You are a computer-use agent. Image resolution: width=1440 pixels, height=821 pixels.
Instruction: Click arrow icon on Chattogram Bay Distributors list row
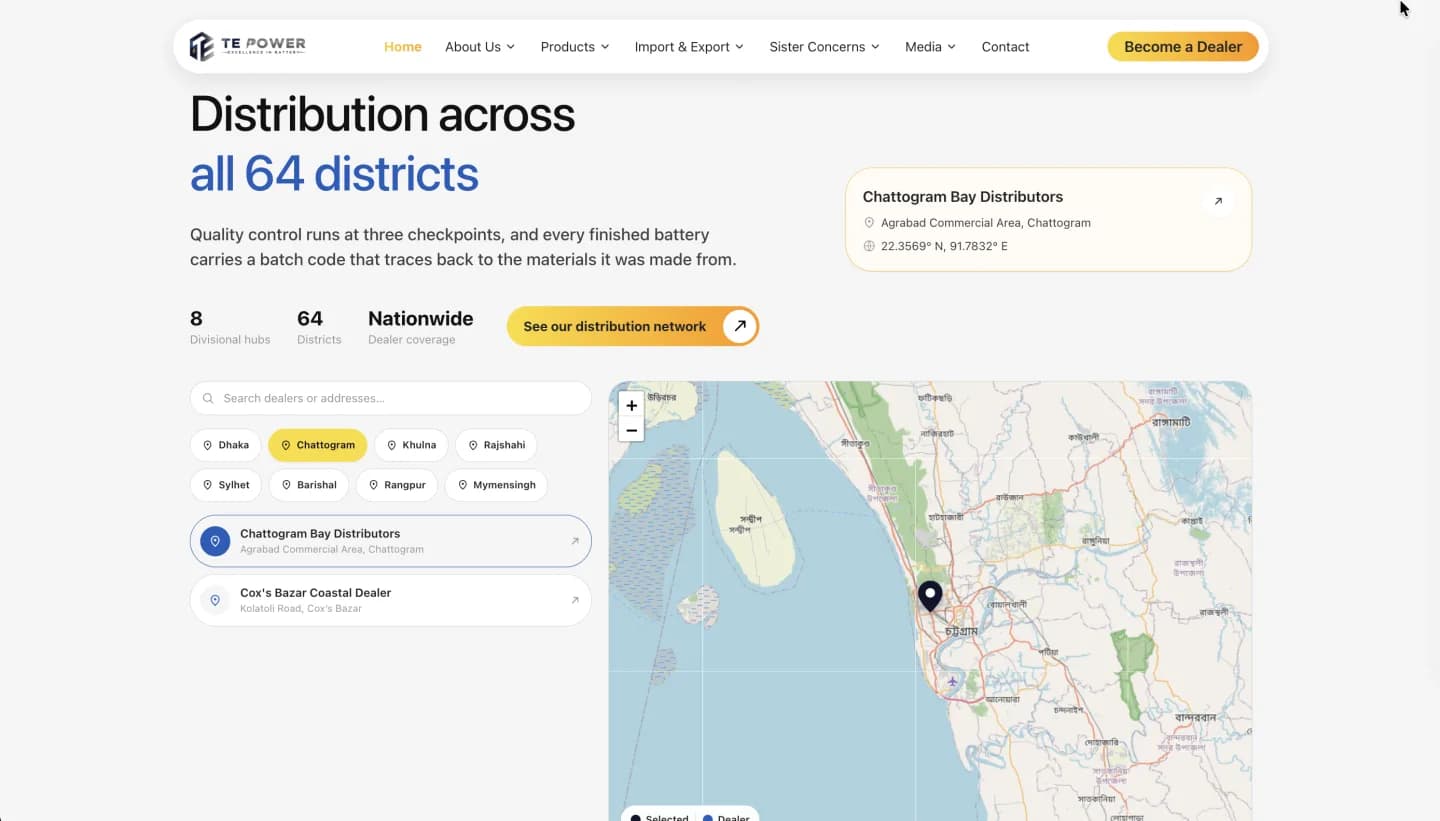point(575,541)
